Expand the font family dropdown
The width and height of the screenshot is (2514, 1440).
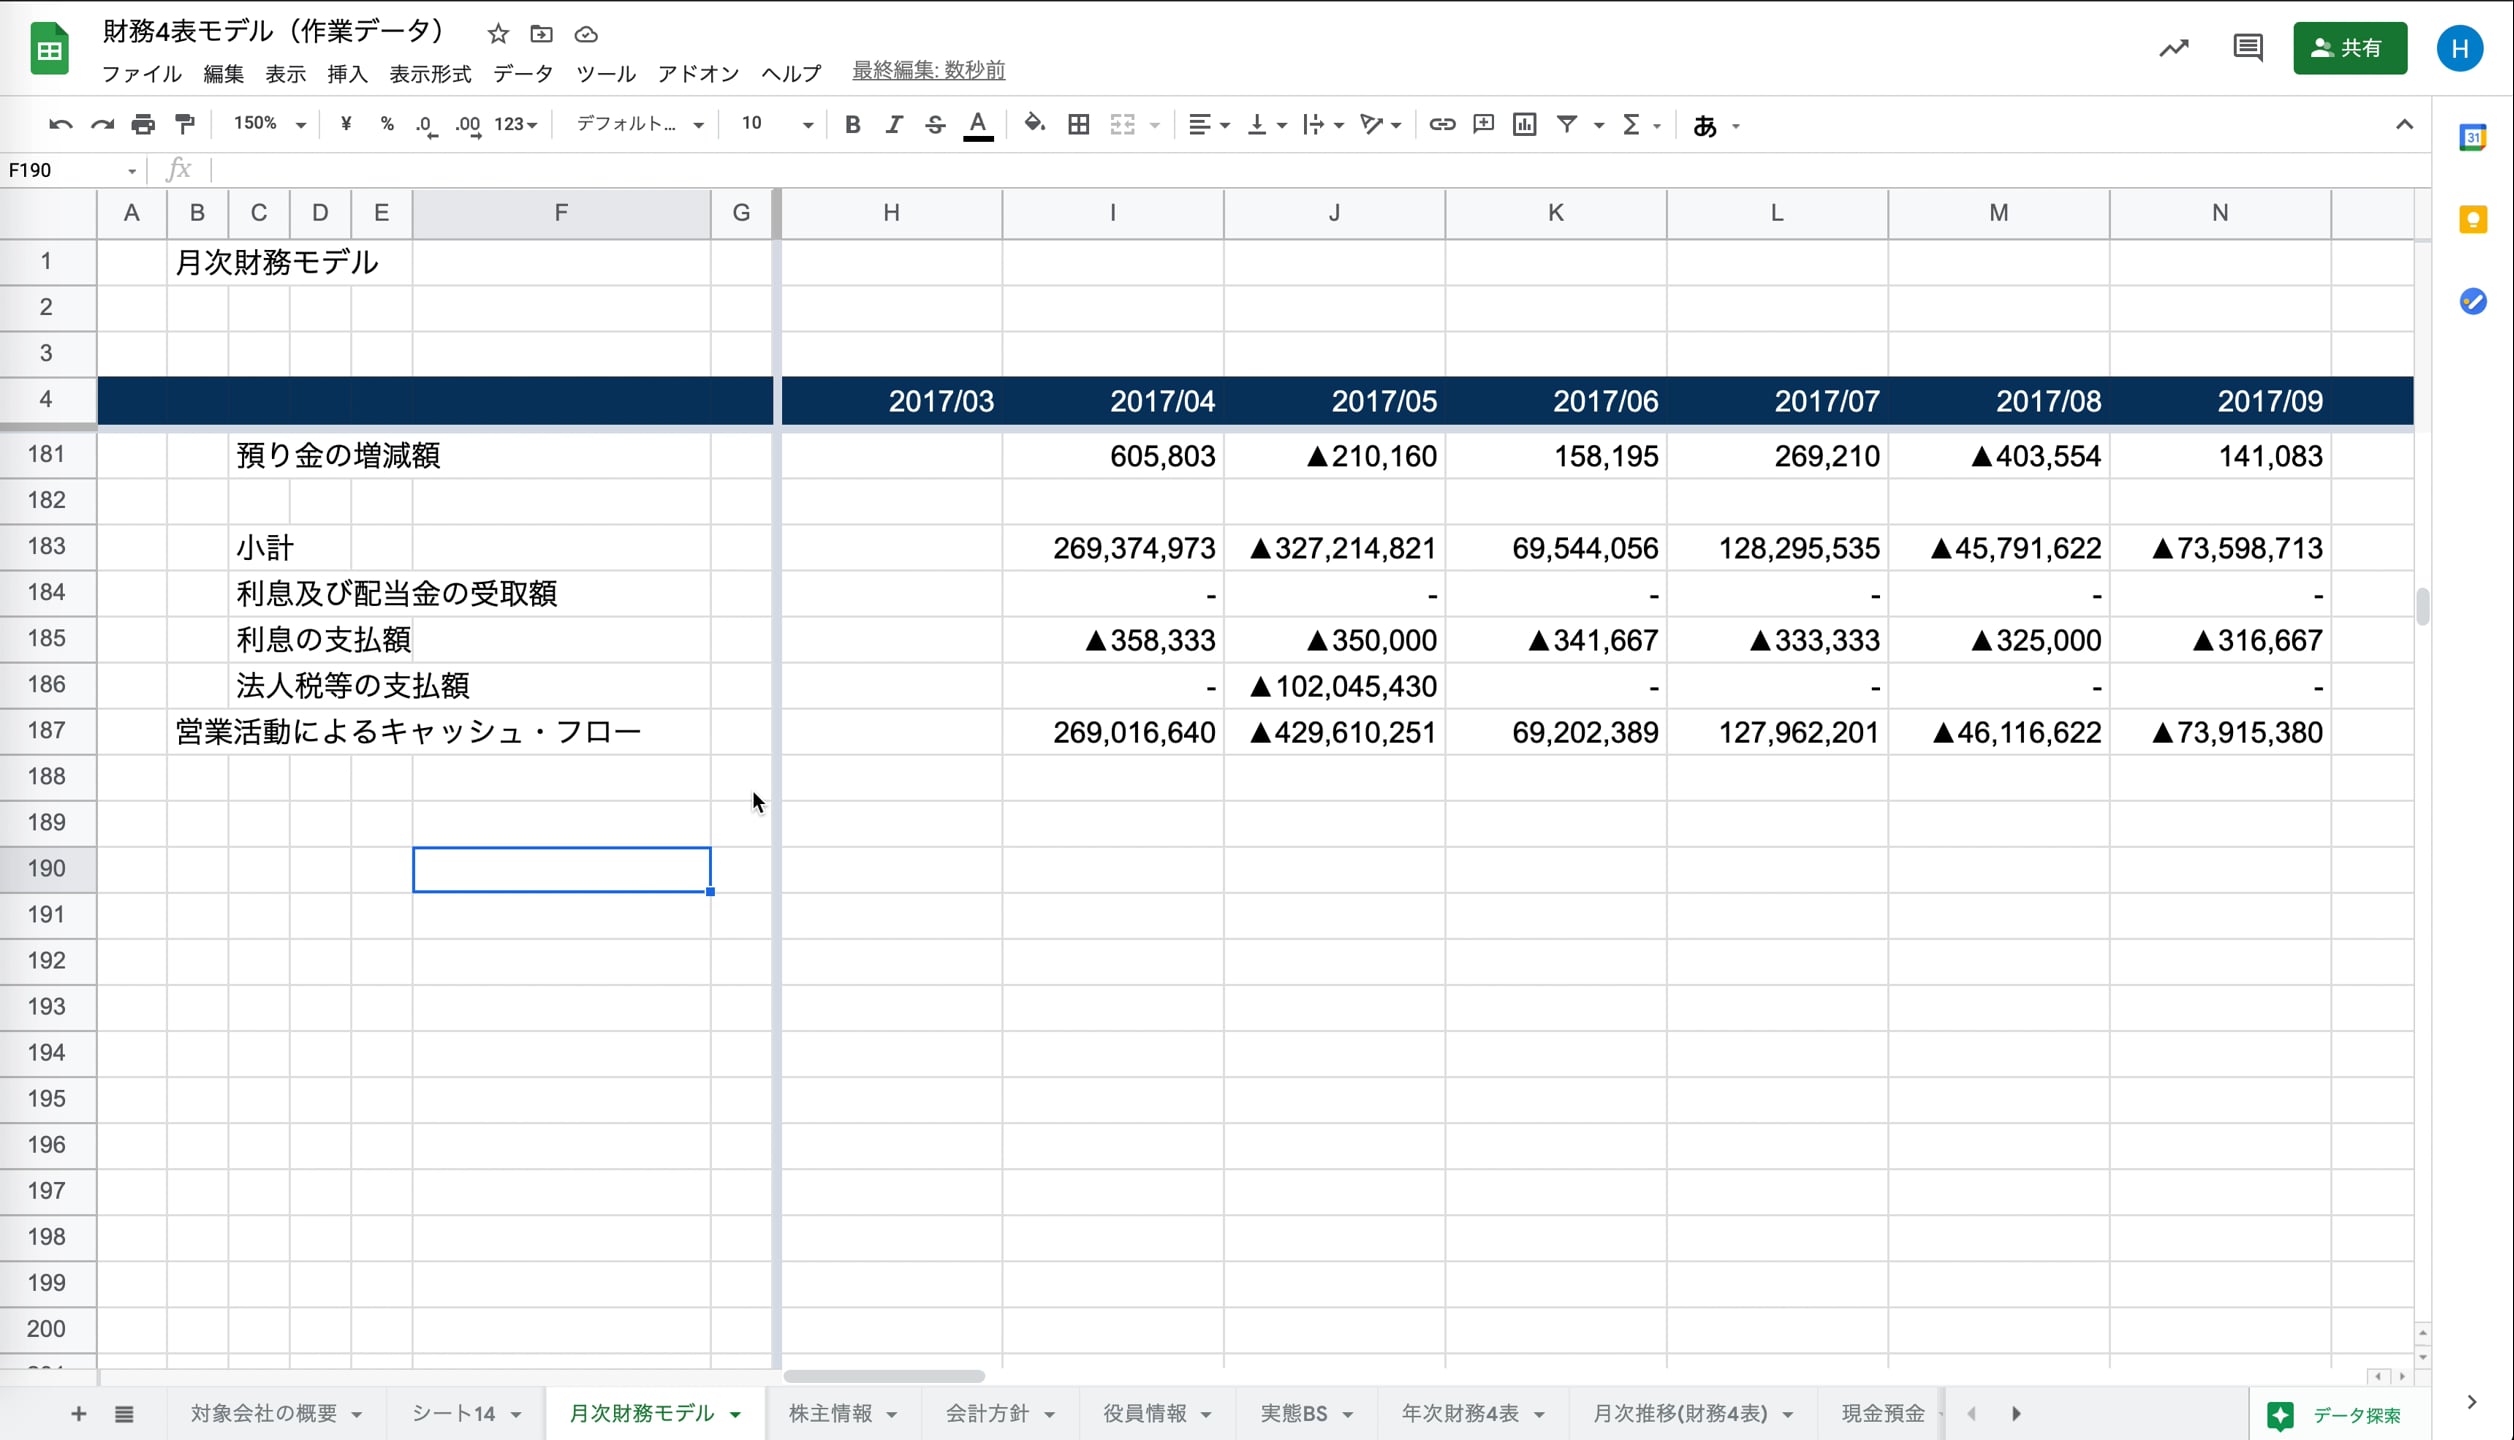pos(640,124)
